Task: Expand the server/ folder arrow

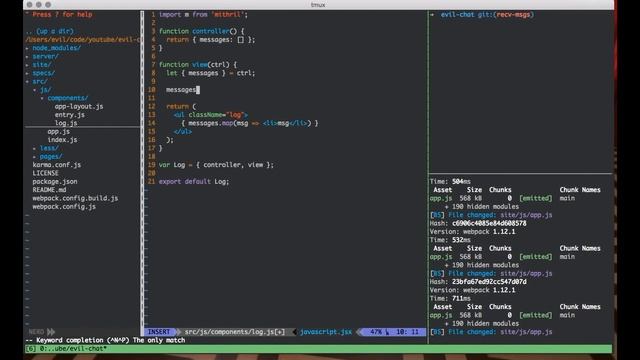Action: tap(27, 57)
